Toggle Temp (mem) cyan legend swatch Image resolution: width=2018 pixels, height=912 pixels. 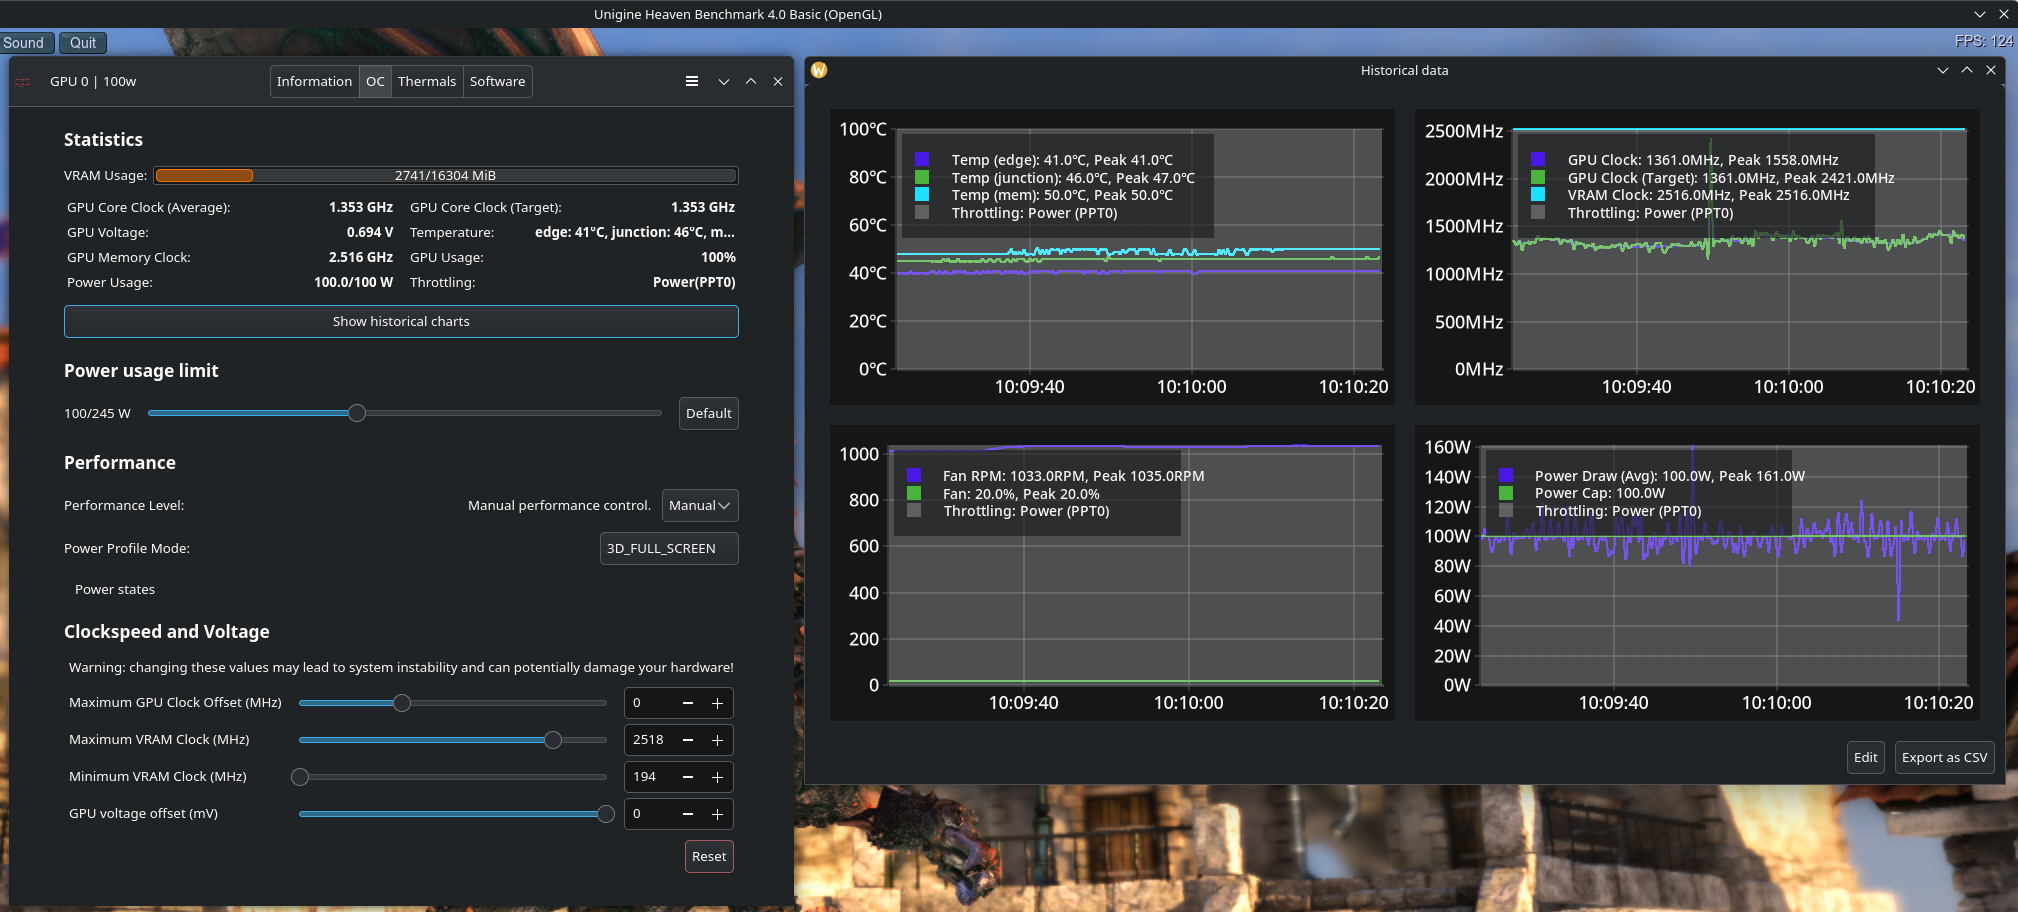click(922, 195)
